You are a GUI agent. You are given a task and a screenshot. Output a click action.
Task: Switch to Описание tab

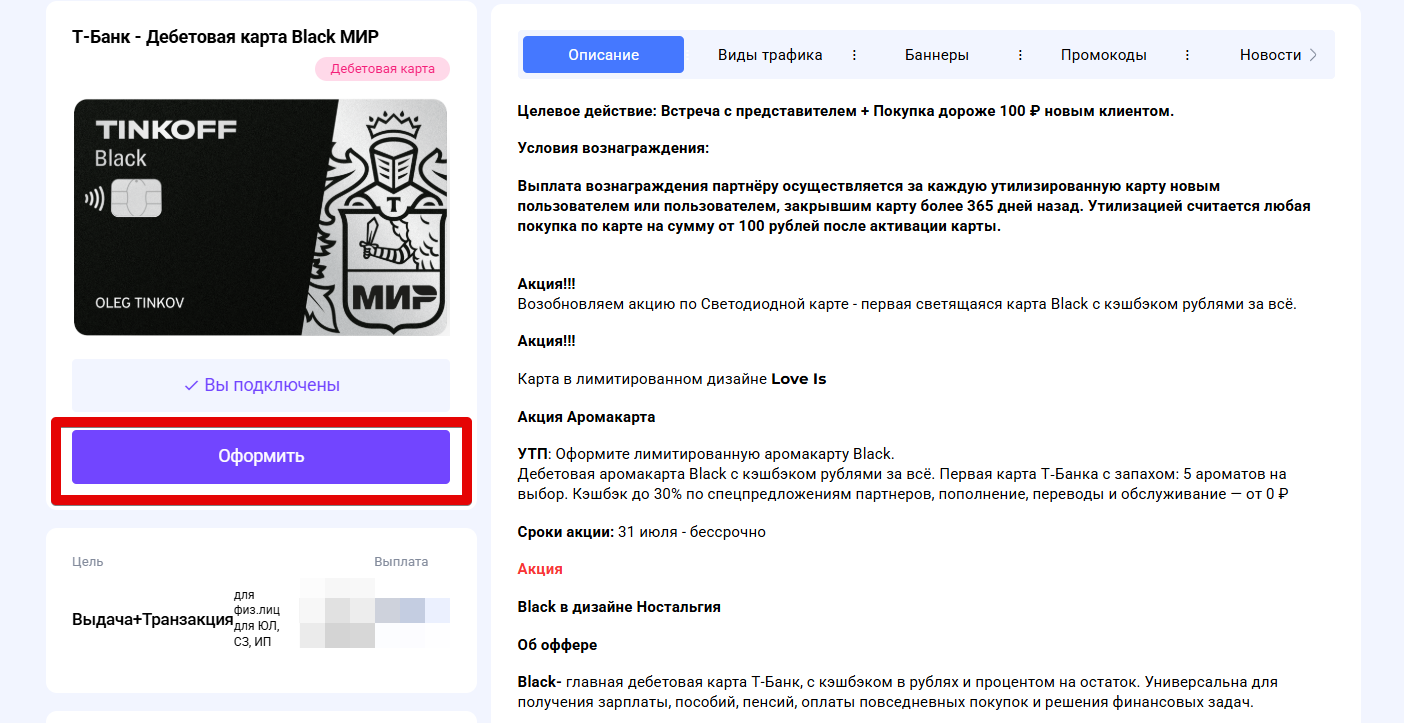(x=603, y=55)
